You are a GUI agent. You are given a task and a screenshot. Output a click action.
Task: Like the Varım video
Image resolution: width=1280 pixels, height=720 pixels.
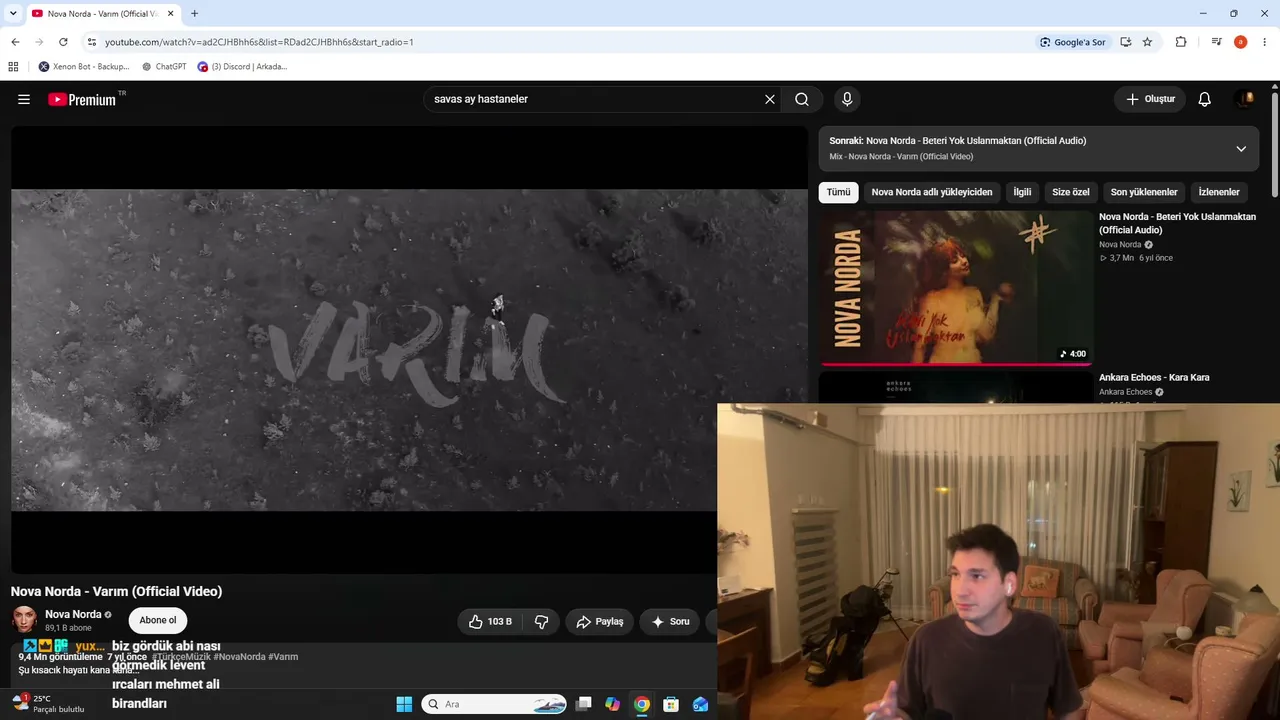tap(490, 621)
